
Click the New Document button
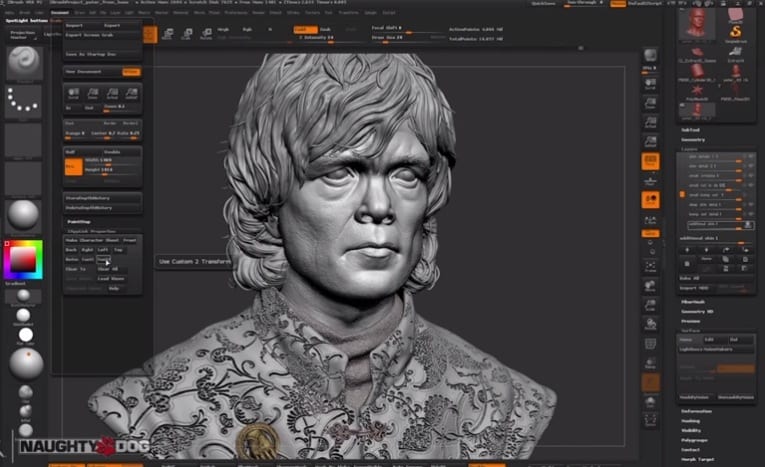pyautogui.click(x=92, y=72)
